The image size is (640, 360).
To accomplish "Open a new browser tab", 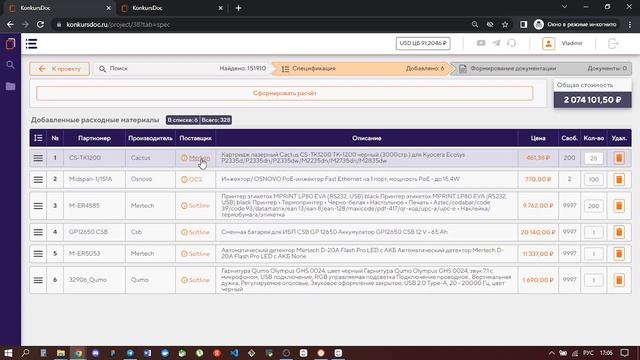I will click(238, 8).
